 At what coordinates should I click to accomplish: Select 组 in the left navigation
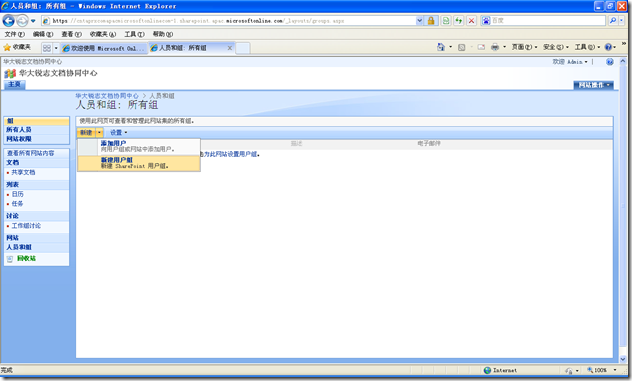[36, 121]
